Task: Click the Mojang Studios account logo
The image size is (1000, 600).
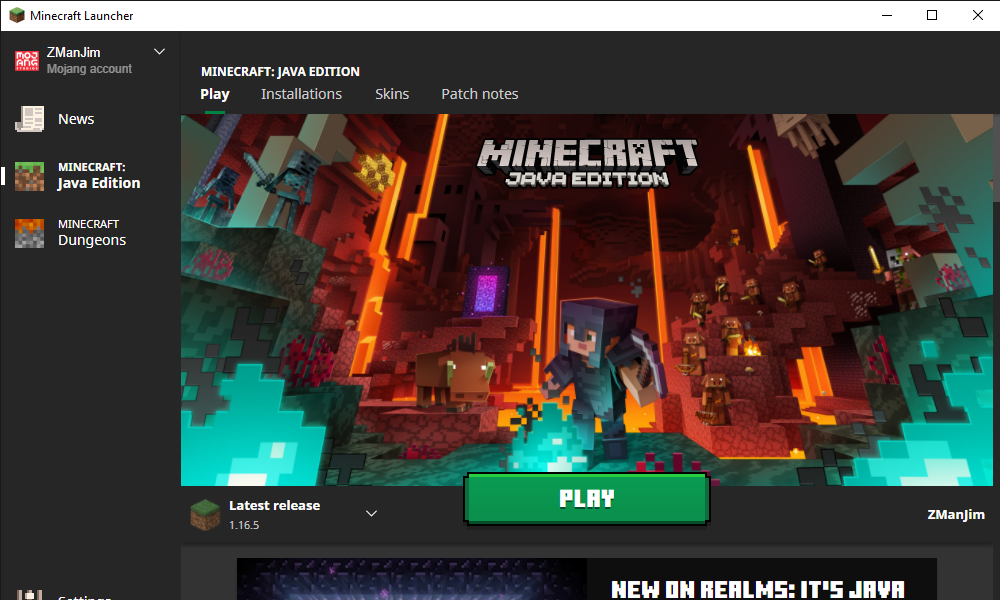Action: [28, 61]
